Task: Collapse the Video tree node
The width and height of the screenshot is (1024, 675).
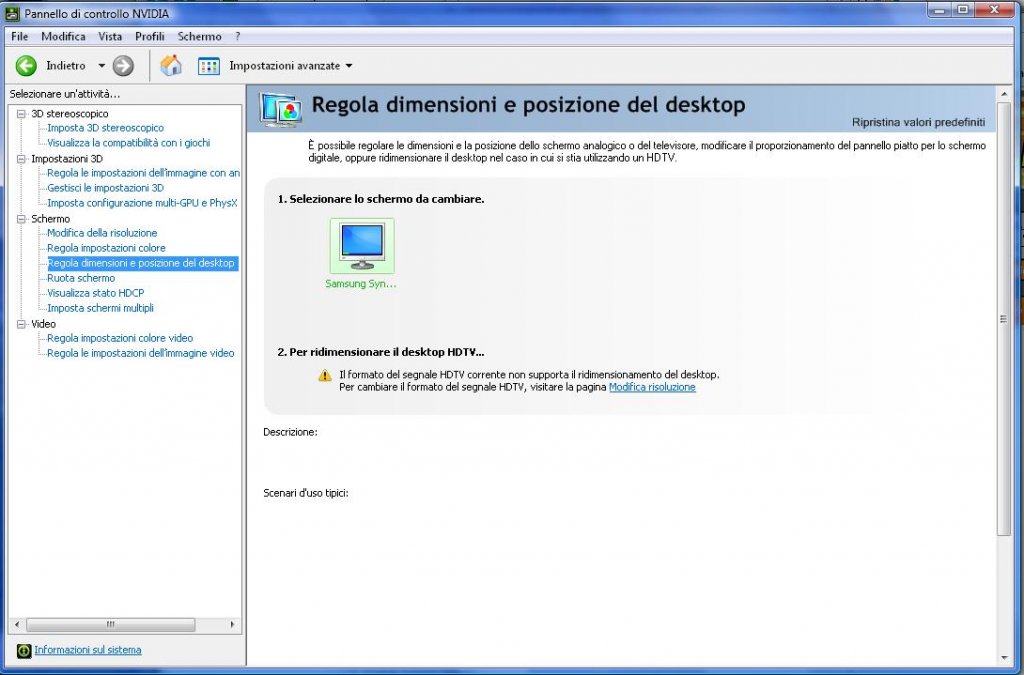Action: (x=21, y=324)
